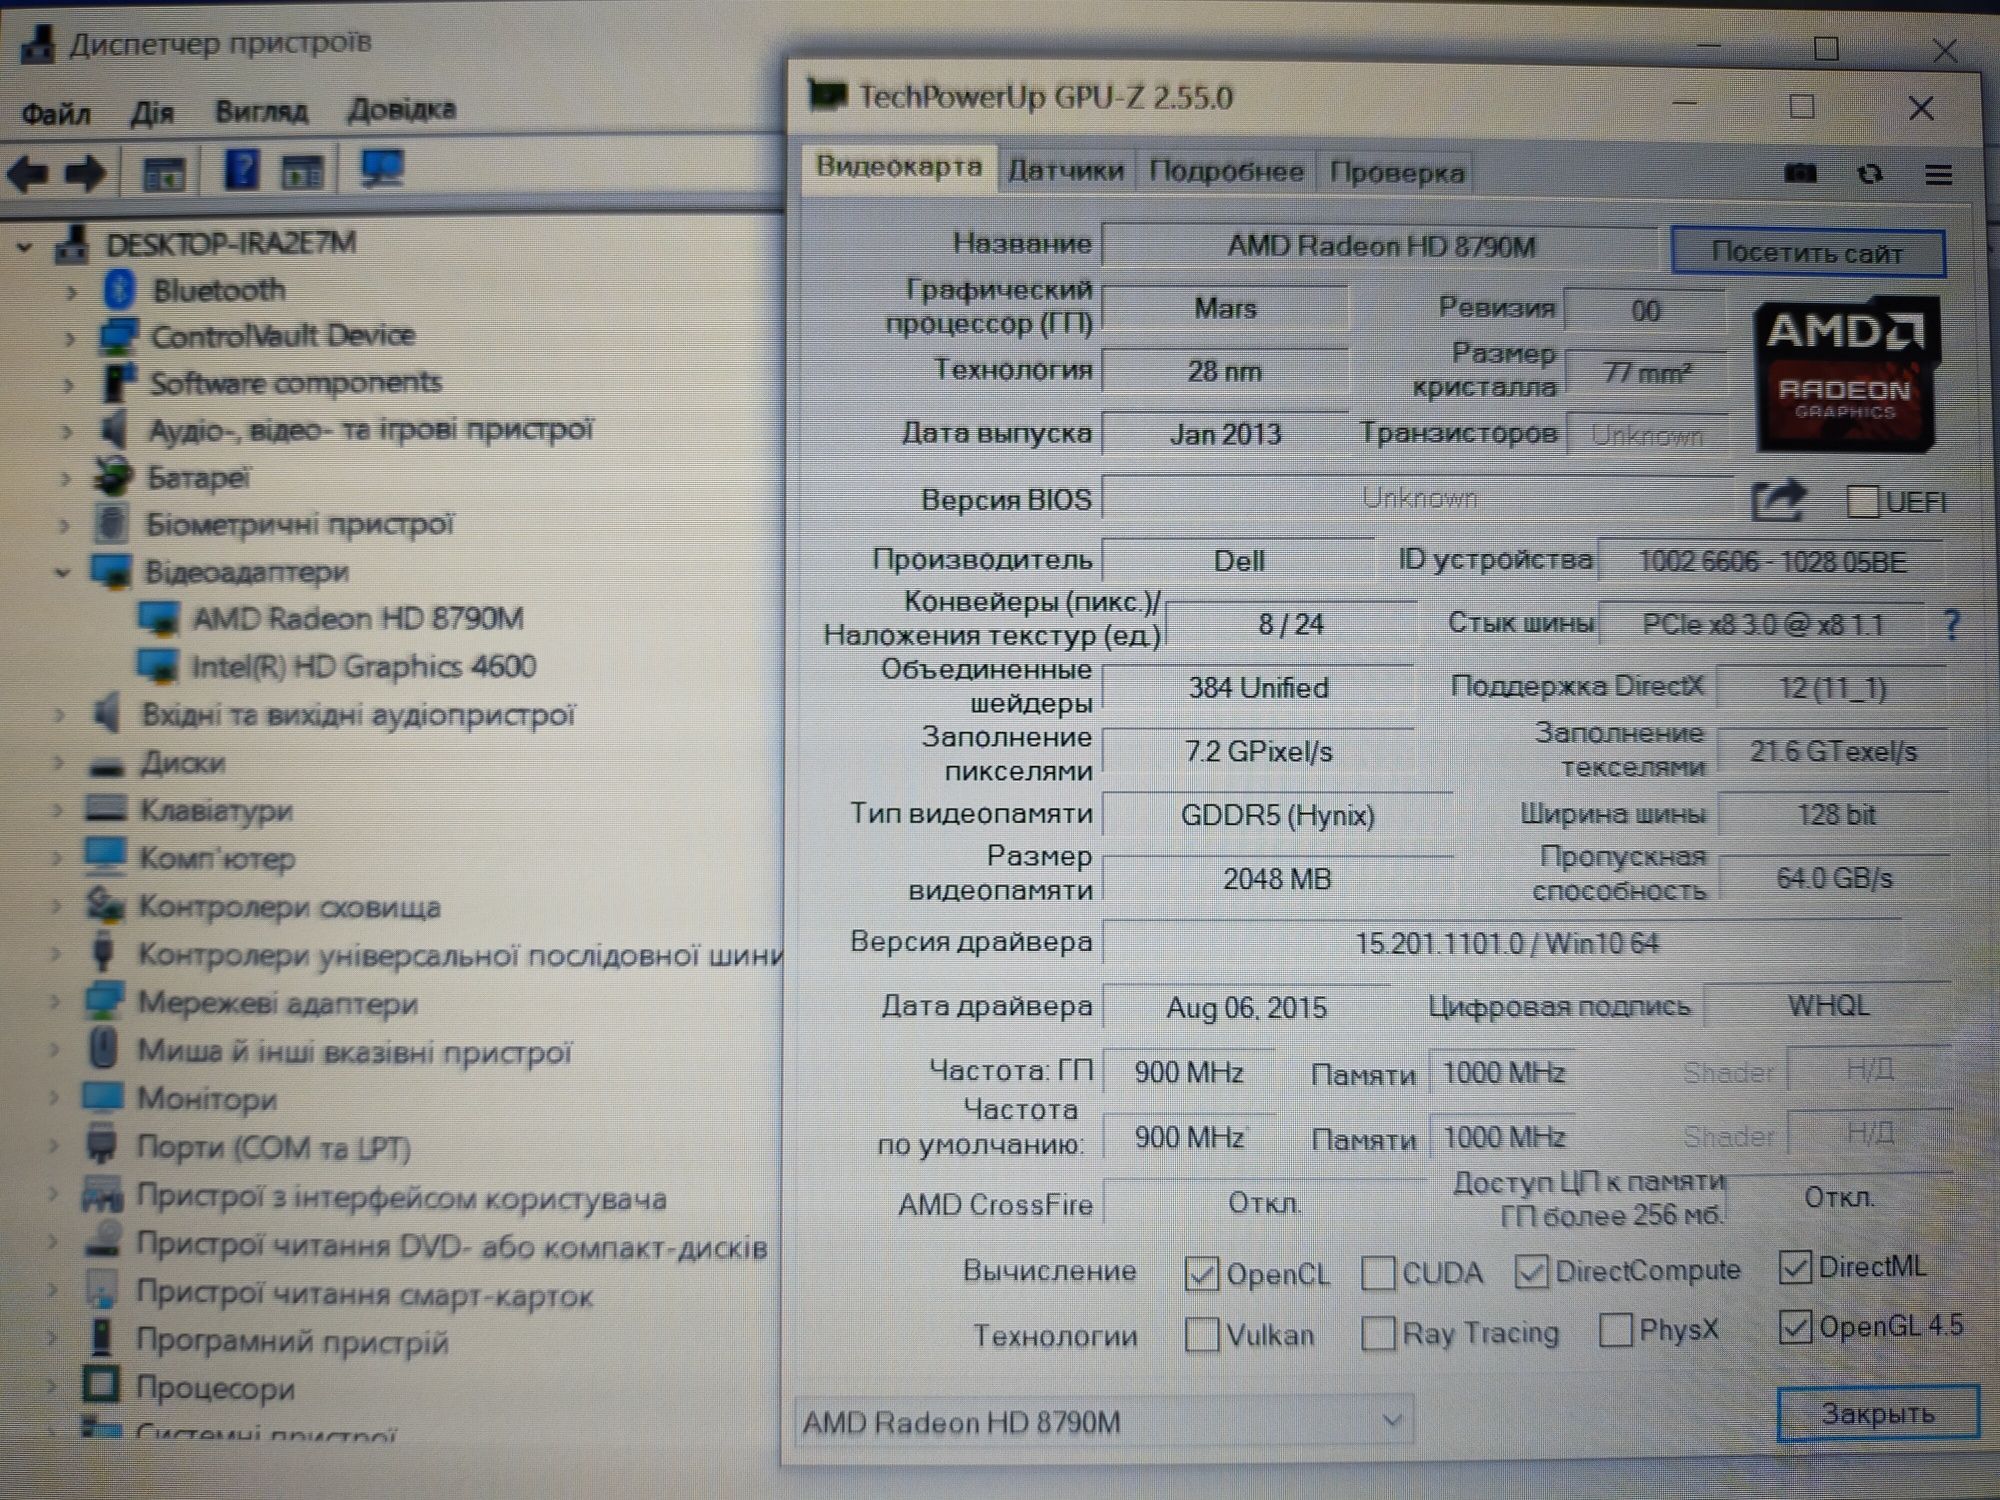Toggle the Ray Tracing checkbox
The image size is (2000, 1500).
(x=1378, y=1333)
